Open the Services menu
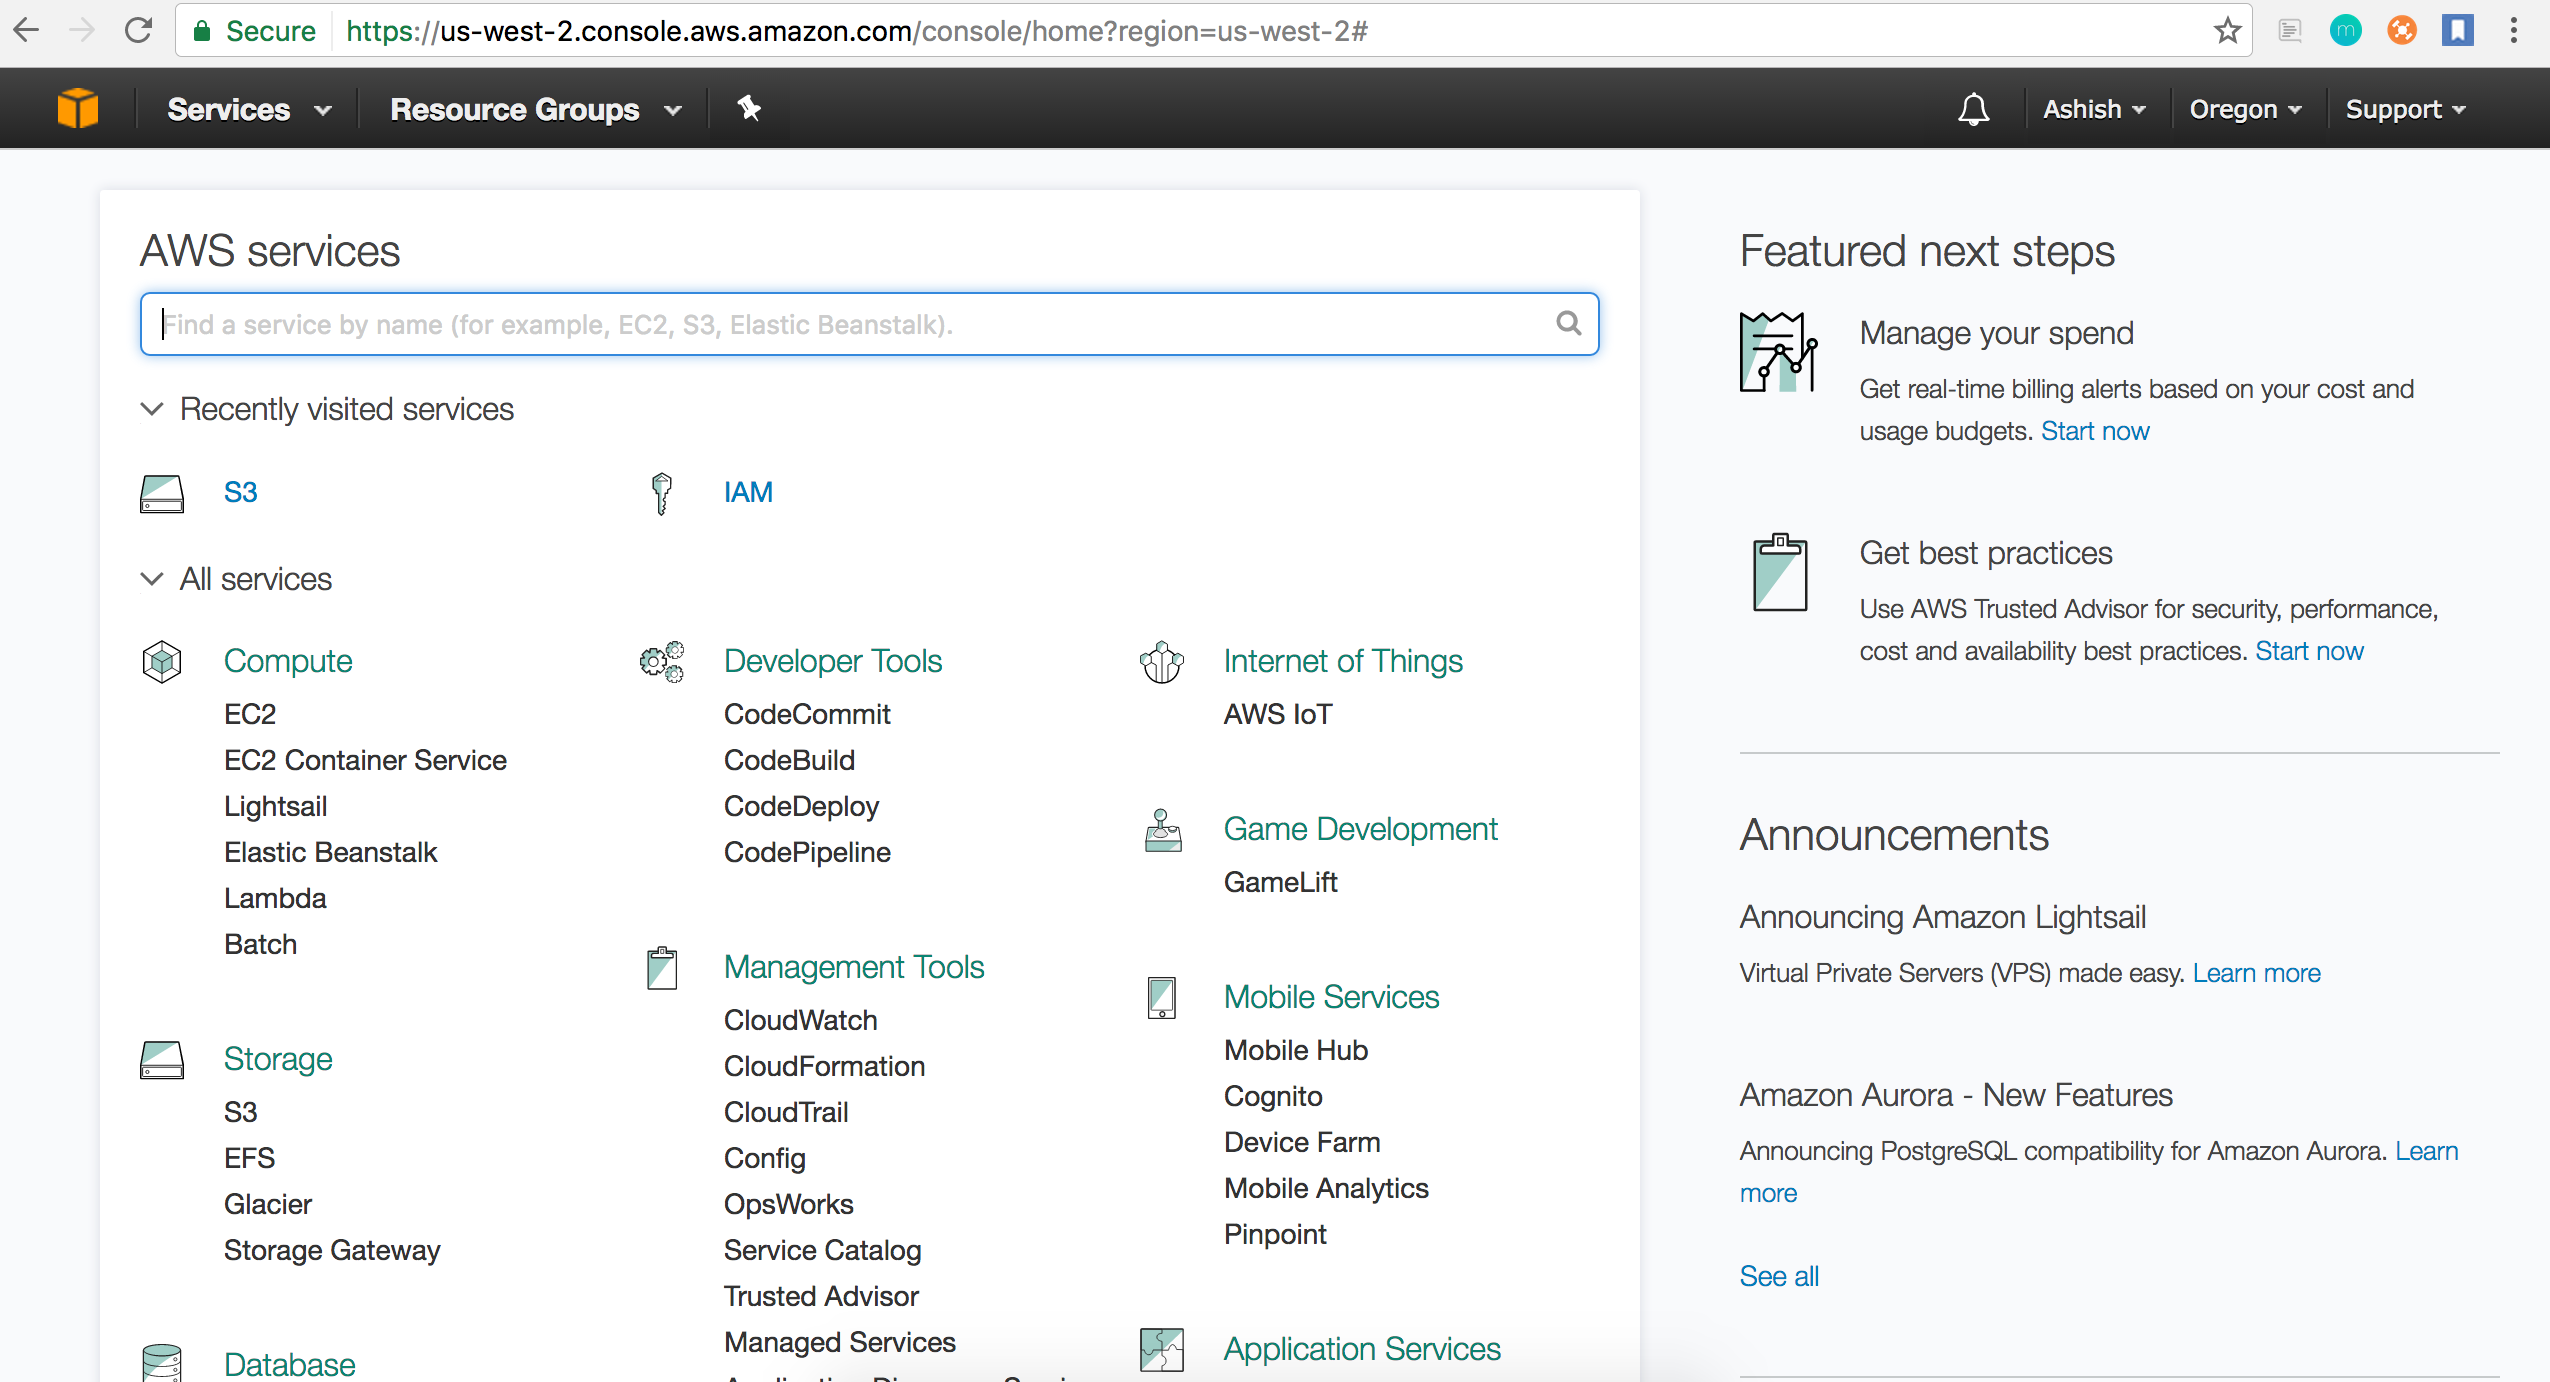The height and width of the screenshot is (1382, 2550). click(x=247, y=108)
